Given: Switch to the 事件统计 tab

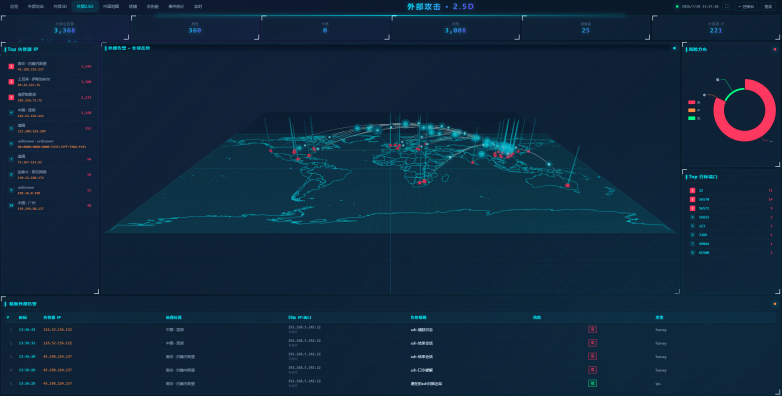Looking at the screenshot, I should click(x=176, y=6).
